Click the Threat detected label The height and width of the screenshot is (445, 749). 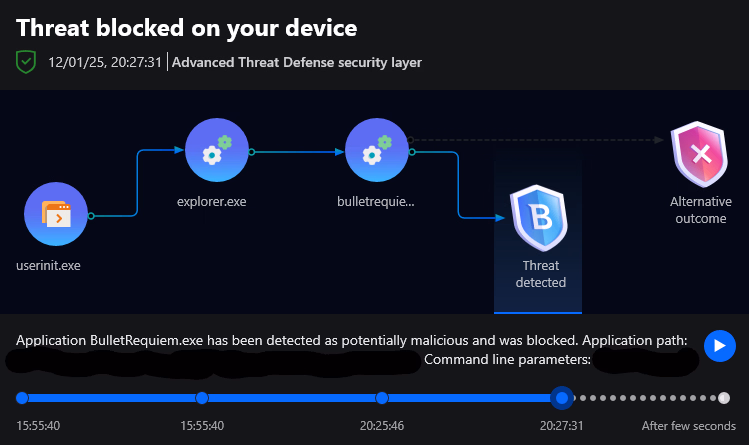[541, 274]
